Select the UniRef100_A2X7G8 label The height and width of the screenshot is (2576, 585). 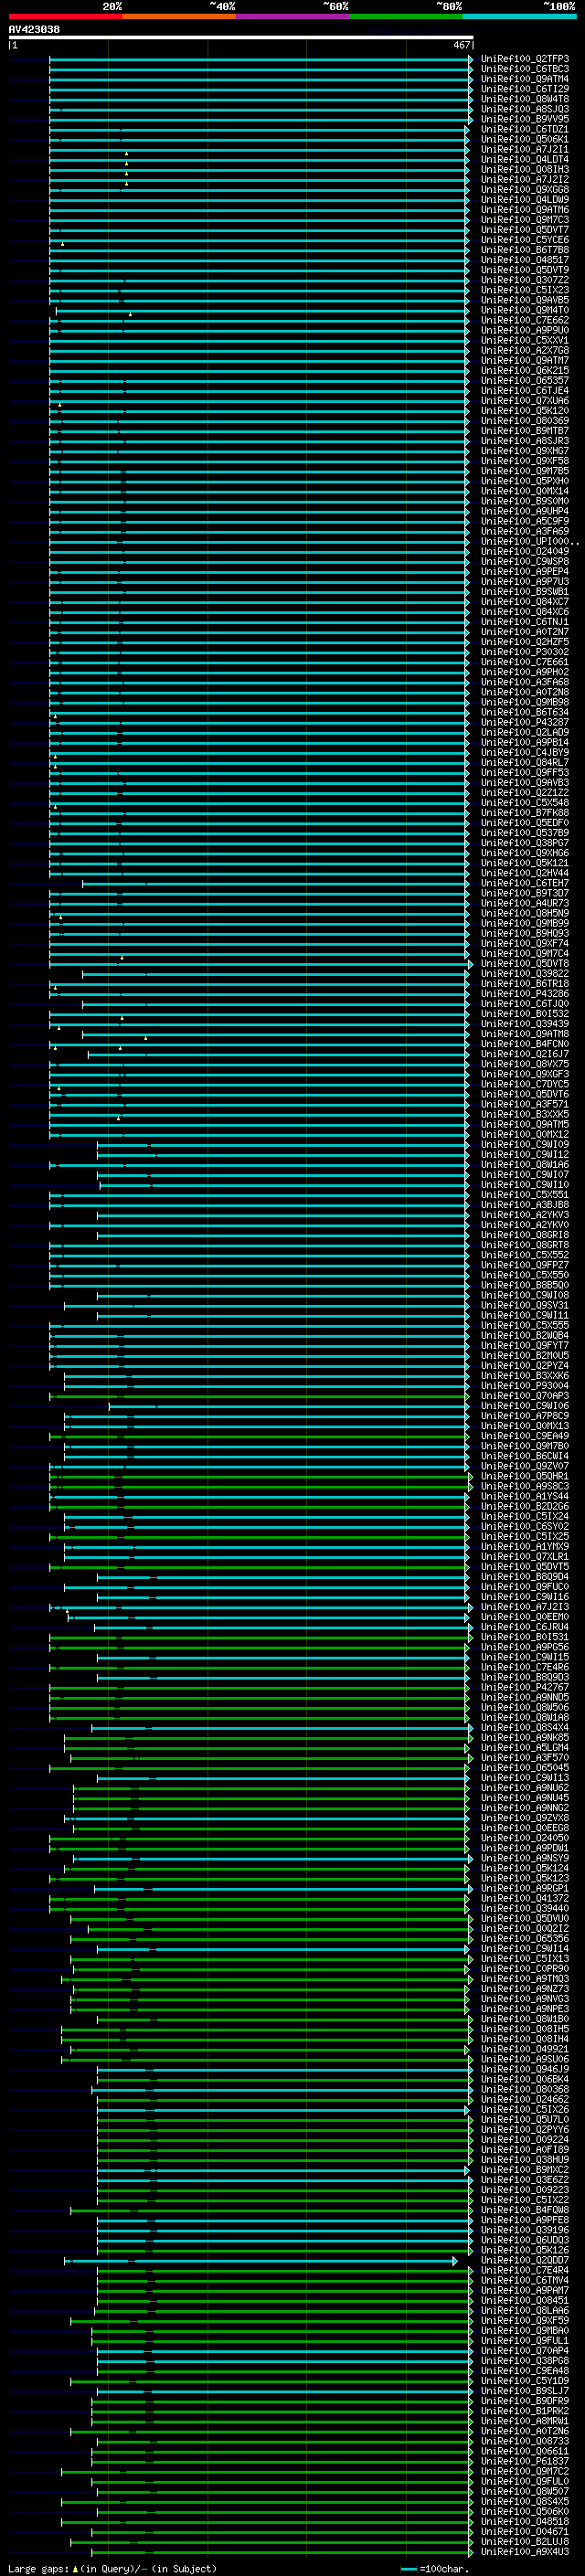pos(525,350)
